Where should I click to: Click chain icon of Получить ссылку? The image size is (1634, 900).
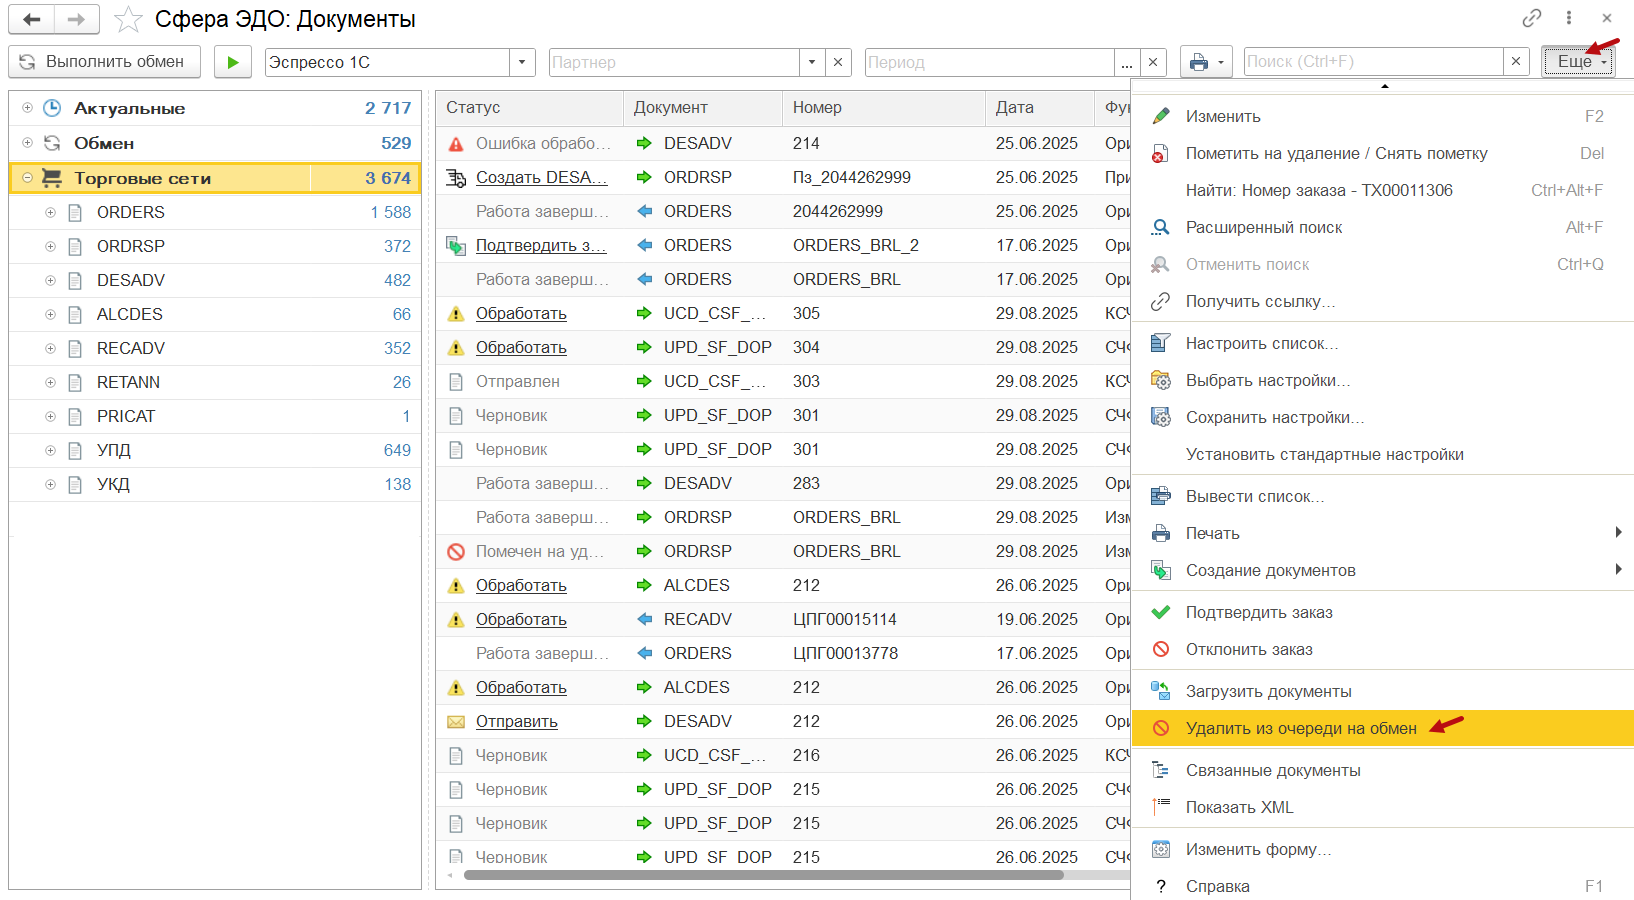(x=1160, y=301)
